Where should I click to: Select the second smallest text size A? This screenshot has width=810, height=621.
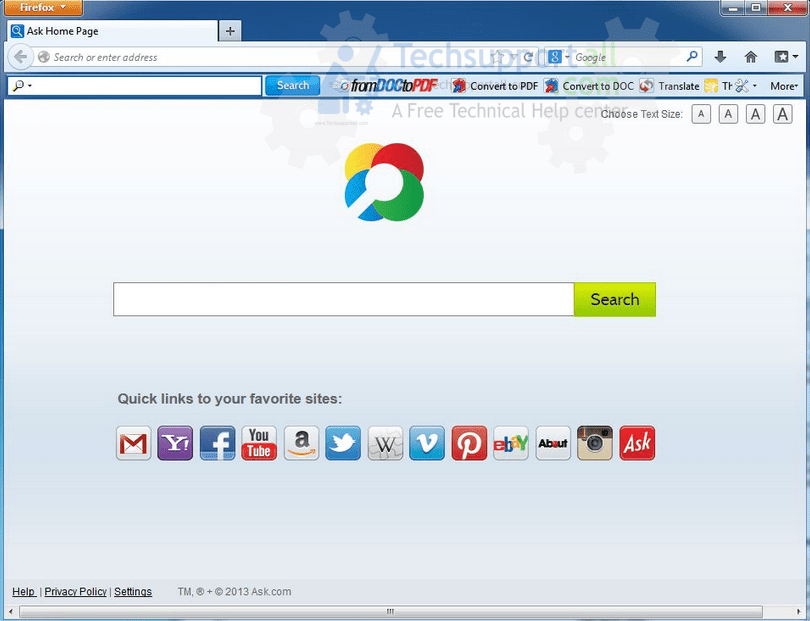tap(728, 114)
